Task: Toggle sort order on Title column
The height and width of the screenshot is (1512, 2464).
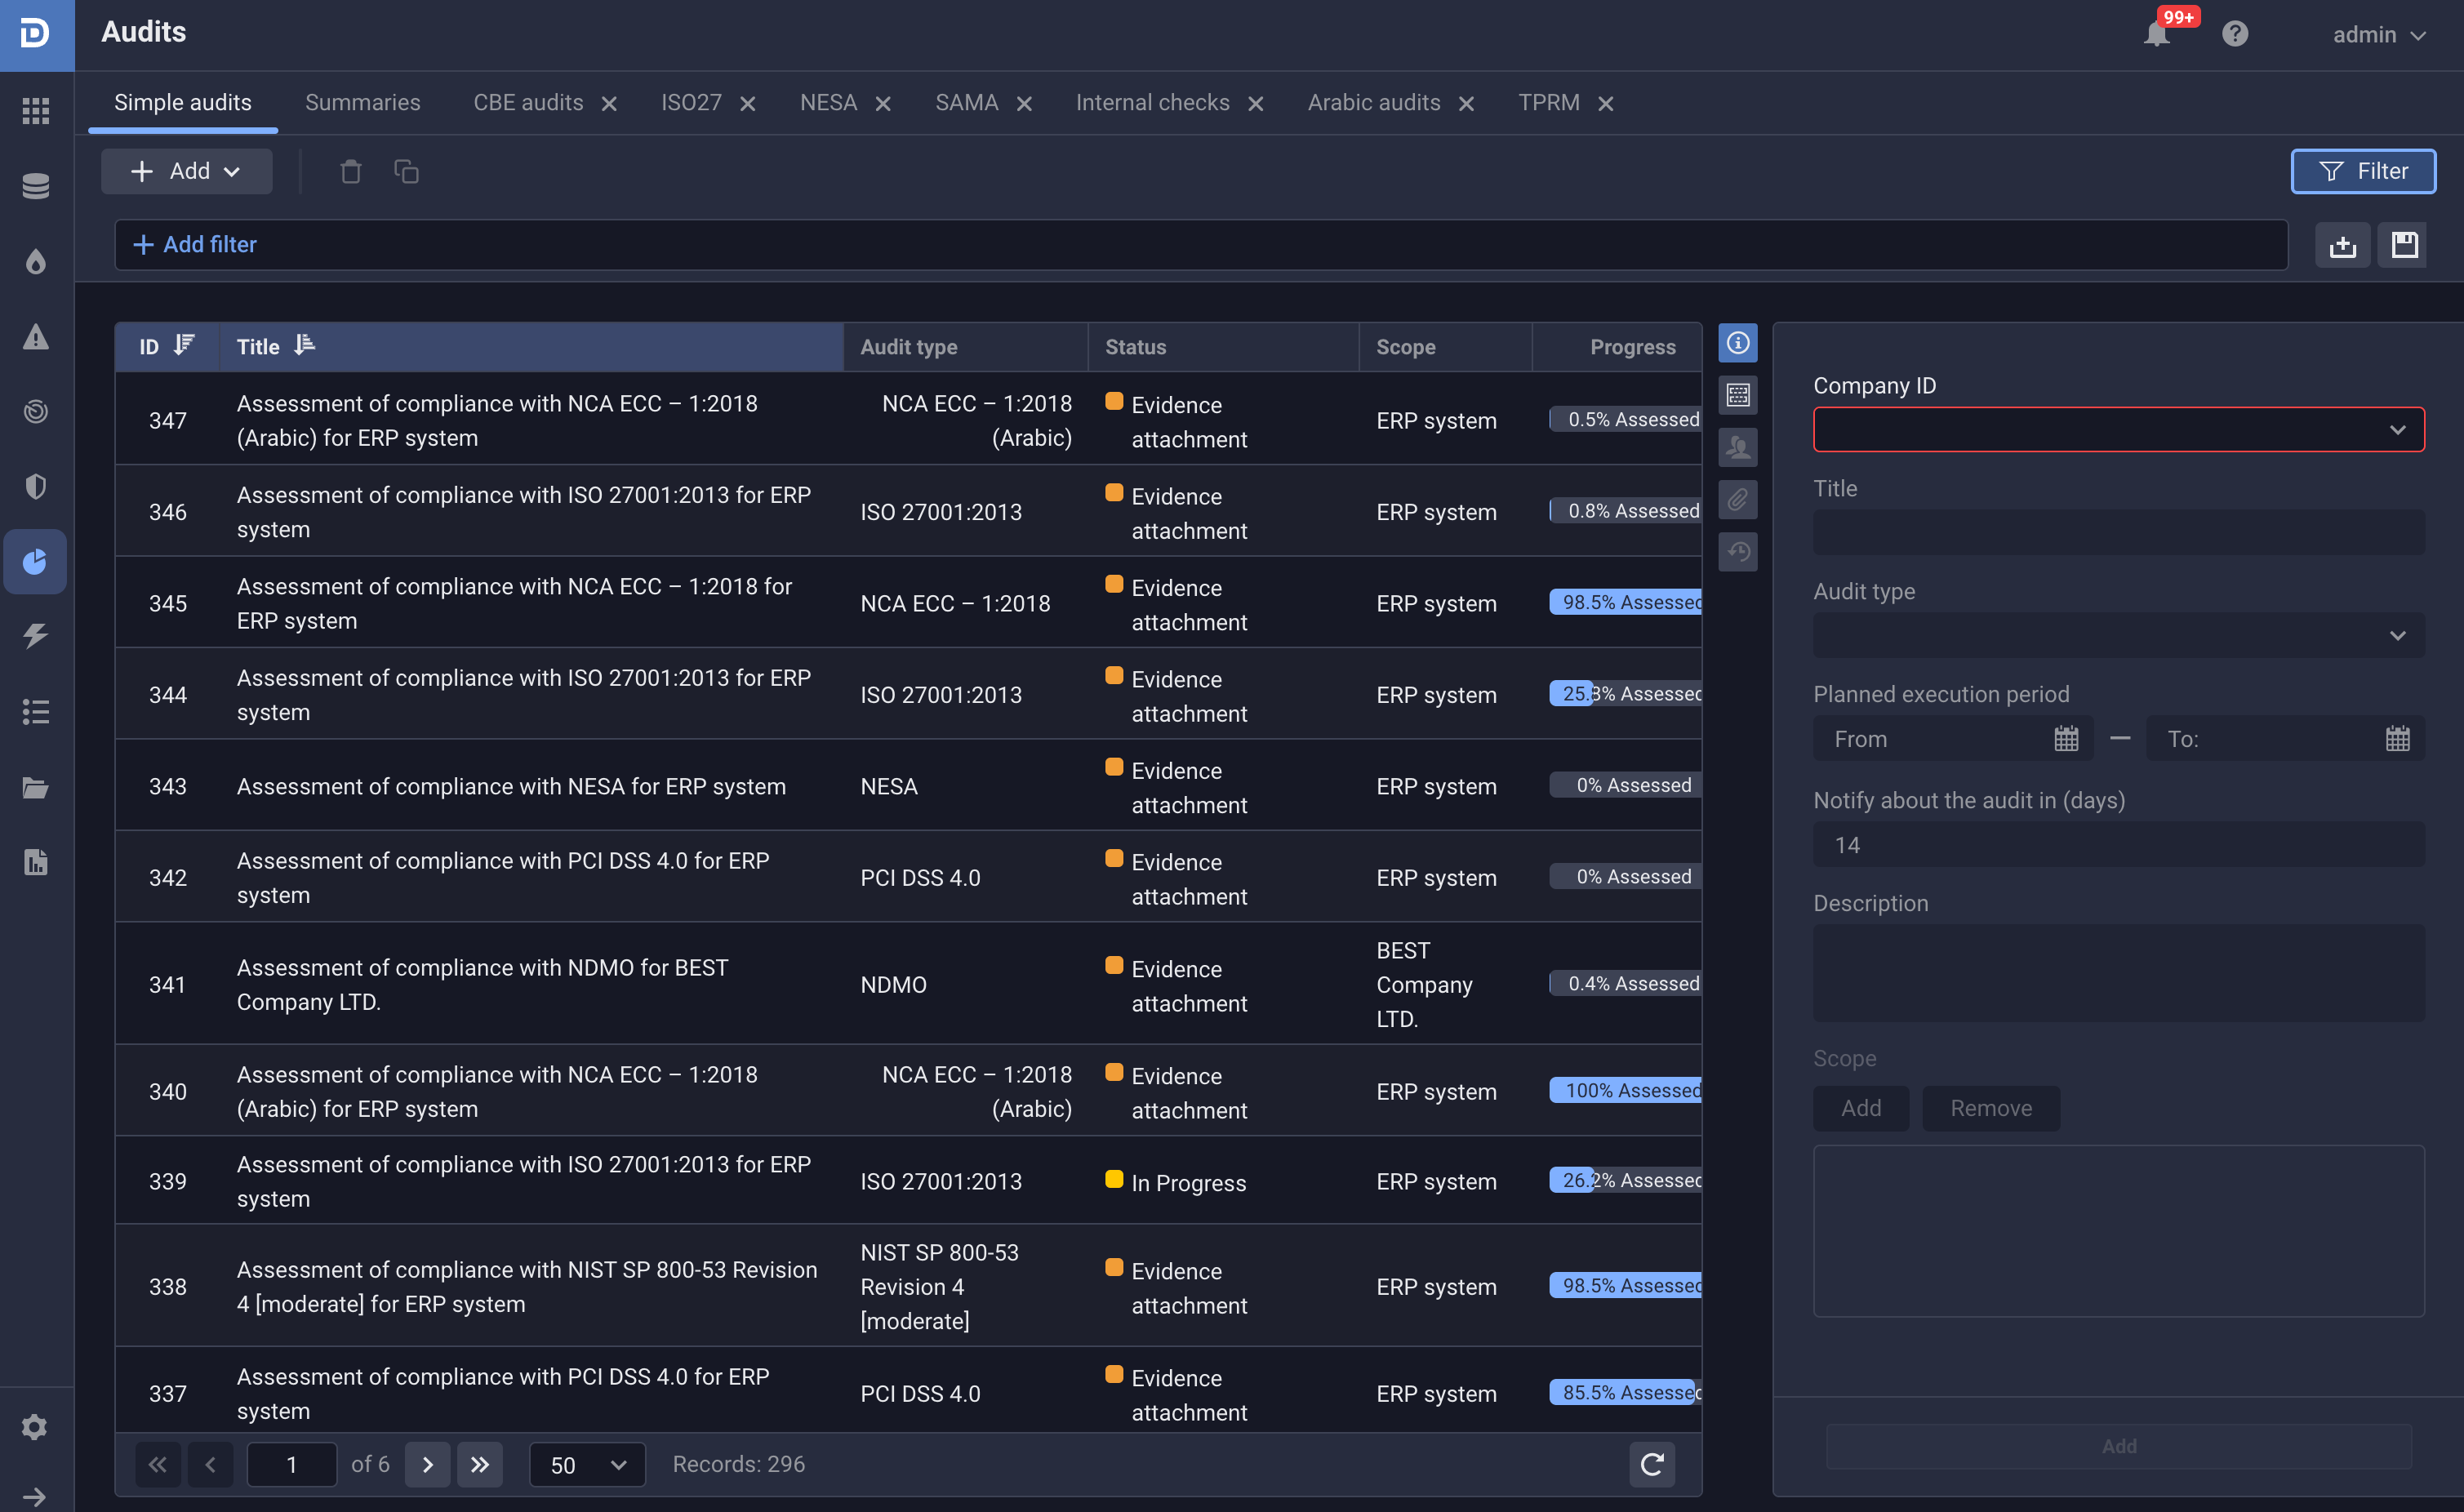Action: point(305,346)
